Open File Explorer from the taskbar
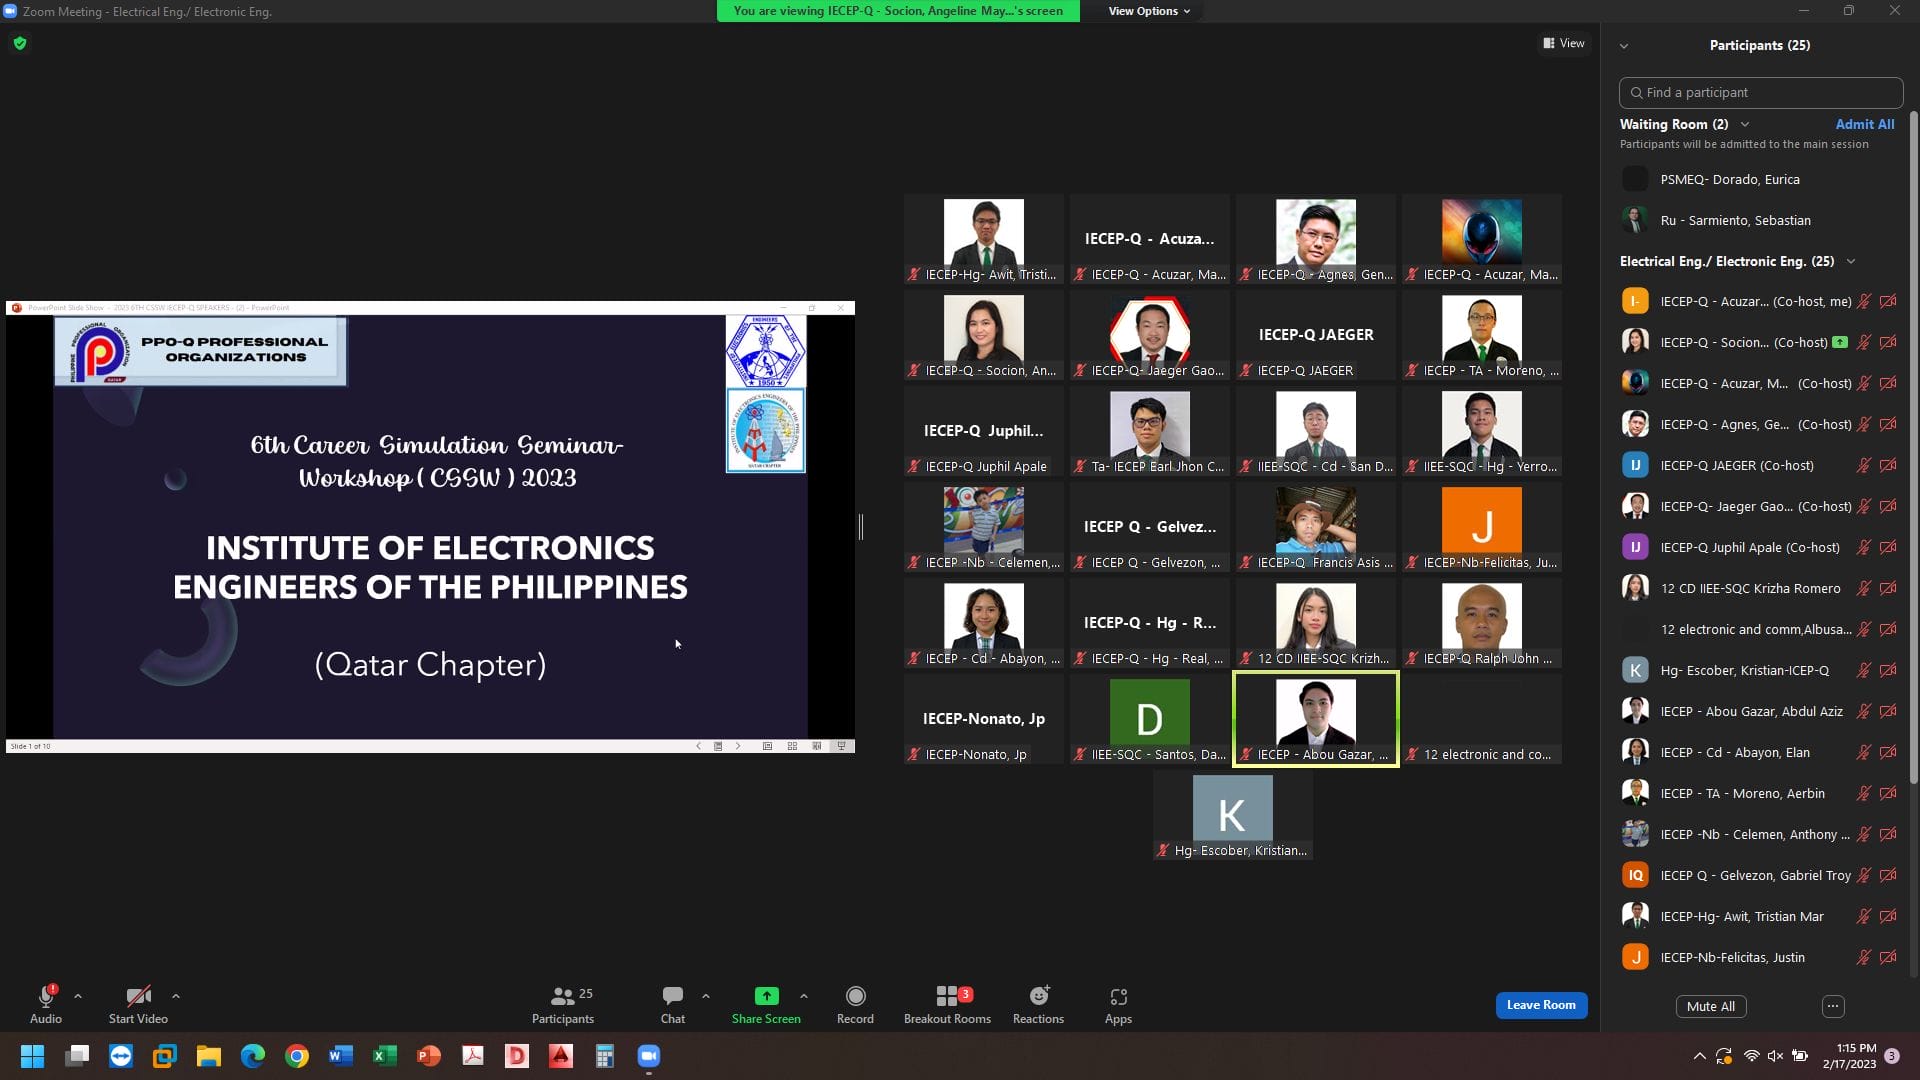 (x=209, y=1056)
